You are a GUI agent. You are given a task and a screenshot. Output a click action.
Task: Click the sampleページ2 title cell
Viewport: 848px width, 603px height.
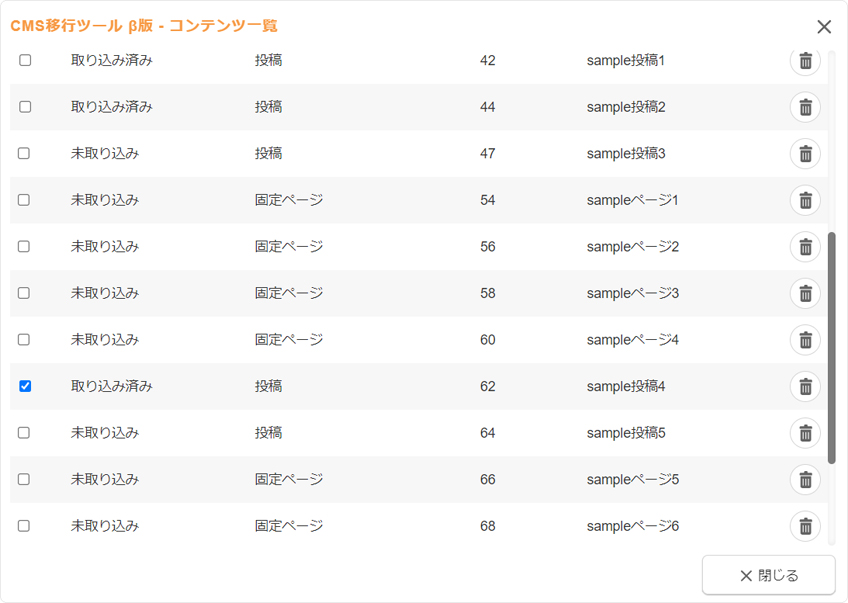pyautogui.click(x=632, y=247)
